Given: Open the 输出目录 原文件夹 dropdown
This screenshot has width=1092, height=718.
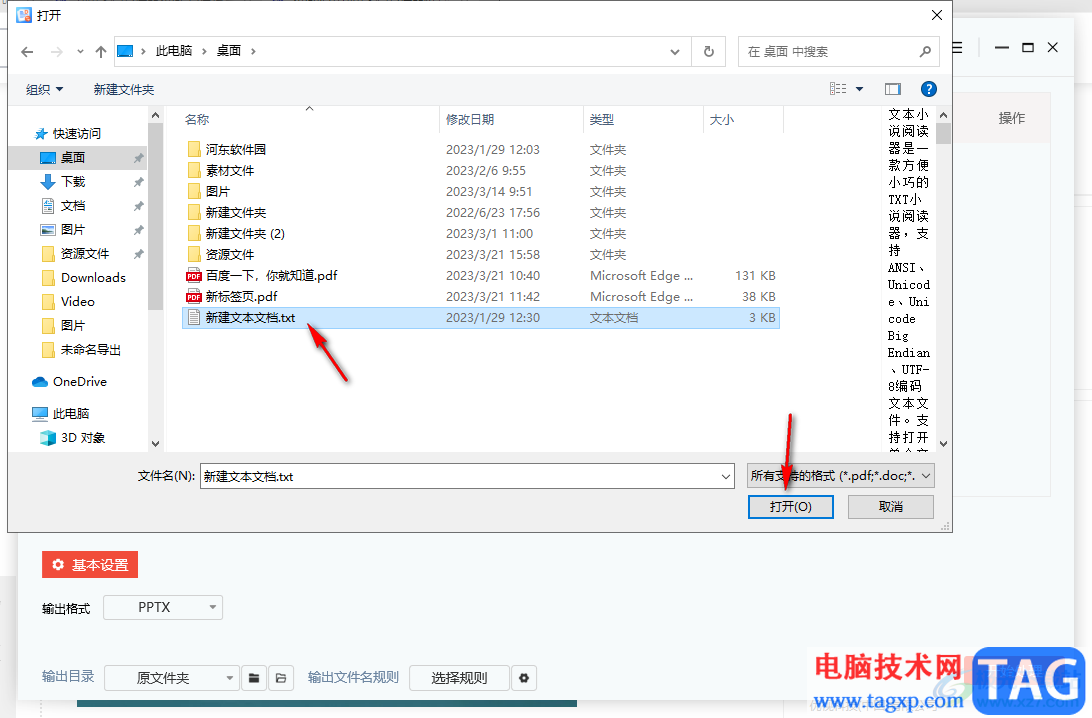Looking at the screenshot, I should tap(172, 678).
